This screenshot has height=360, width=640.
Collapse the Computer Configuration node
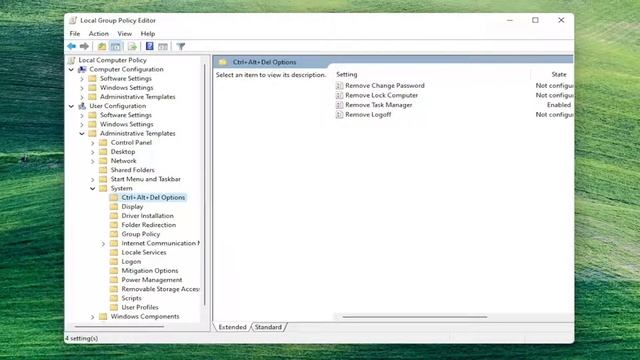click(x=71, y=70)
